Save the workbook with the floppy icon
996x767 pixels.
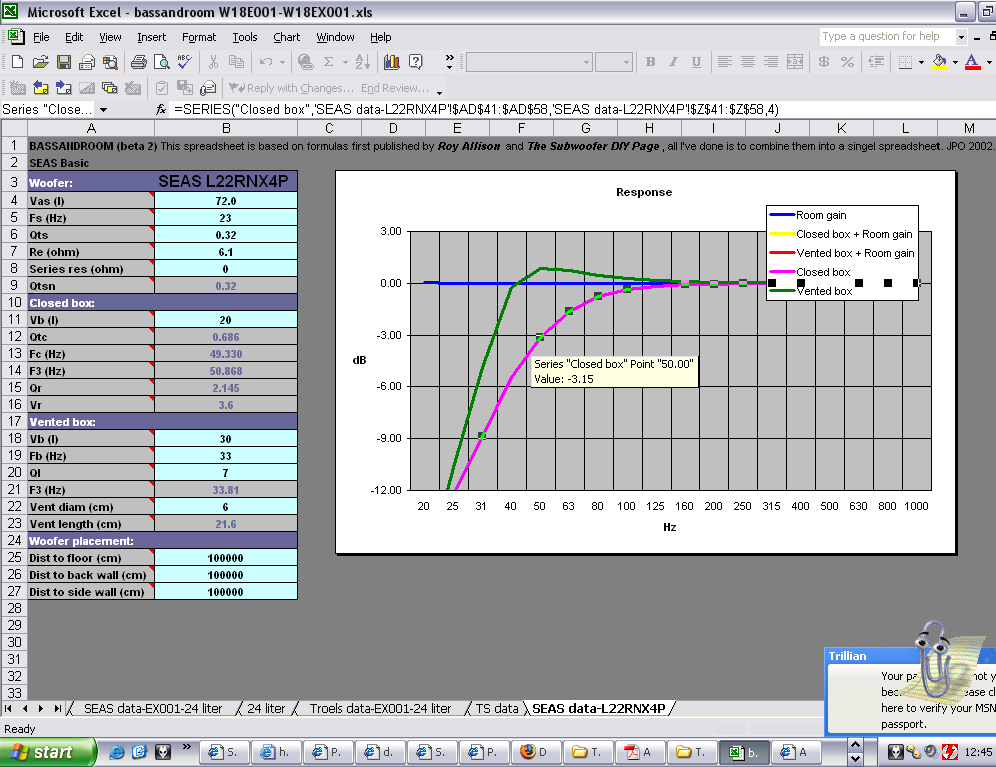(x=64, y=62)
